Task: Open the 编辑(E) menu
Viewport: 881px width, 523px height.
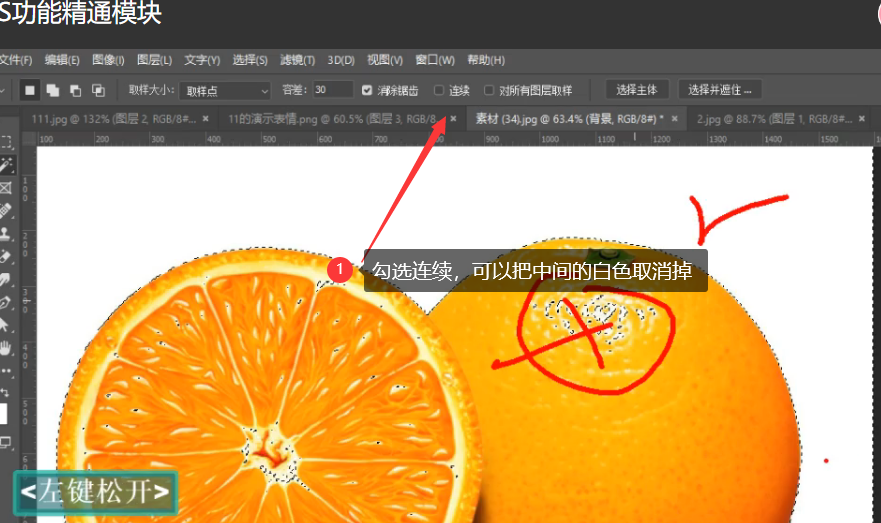Action: tap(62, 60)
